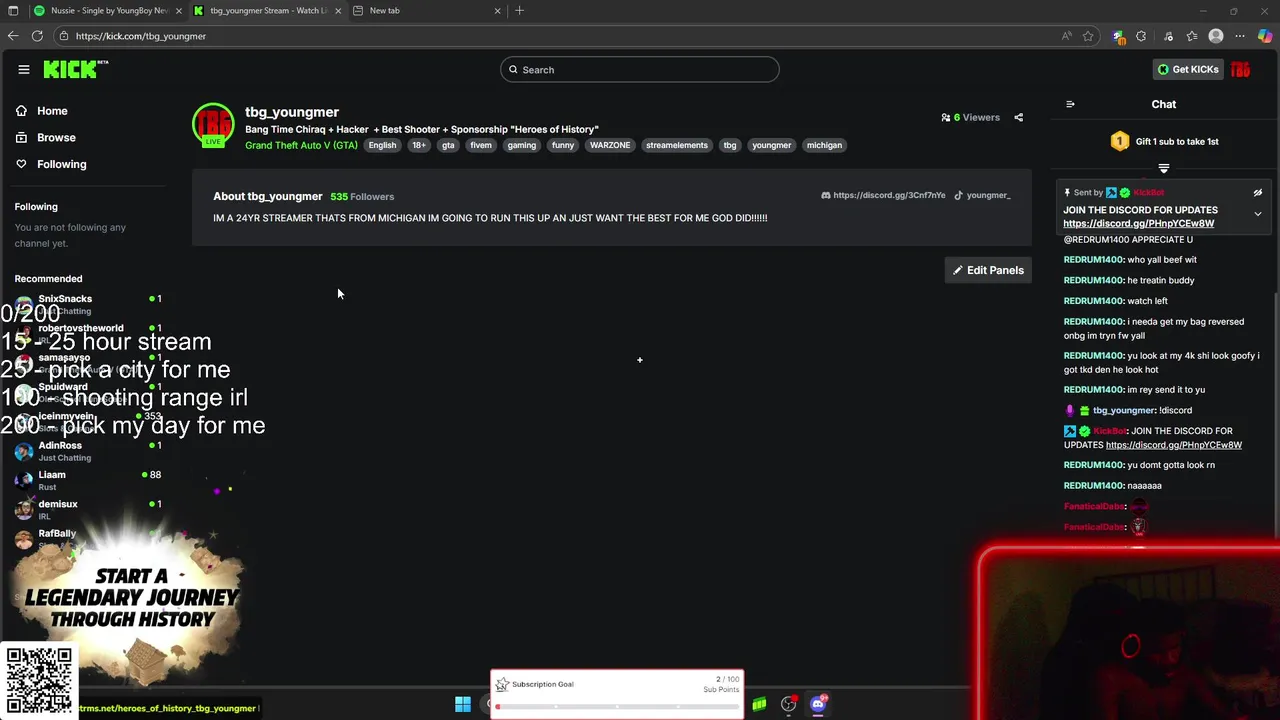Image resolution: width=1280 pixels, height=720 pixels.
Task: Click the Get KICKs button
Action: point(1188,69)
